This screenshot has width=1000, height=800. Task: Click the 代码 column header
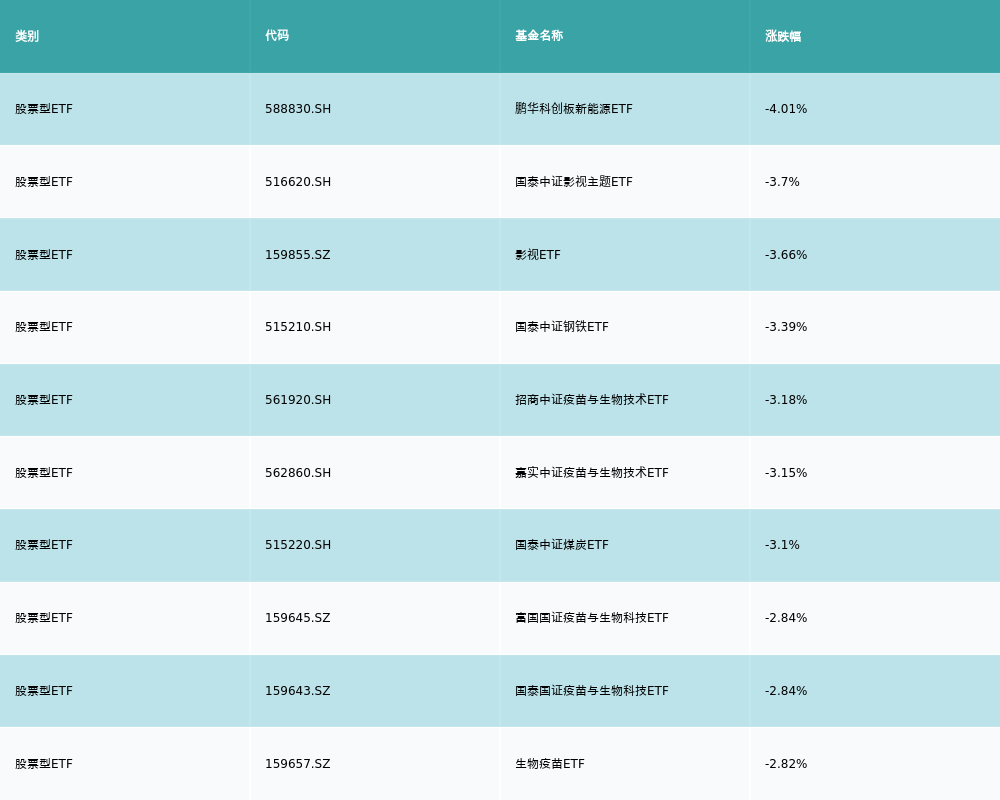click(277, 36)
